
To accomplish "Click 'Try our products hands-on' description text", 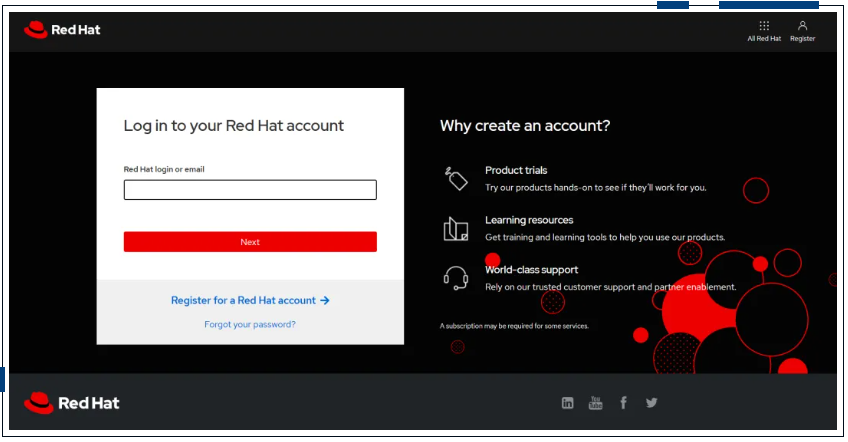I will click(x=595, y=188).
